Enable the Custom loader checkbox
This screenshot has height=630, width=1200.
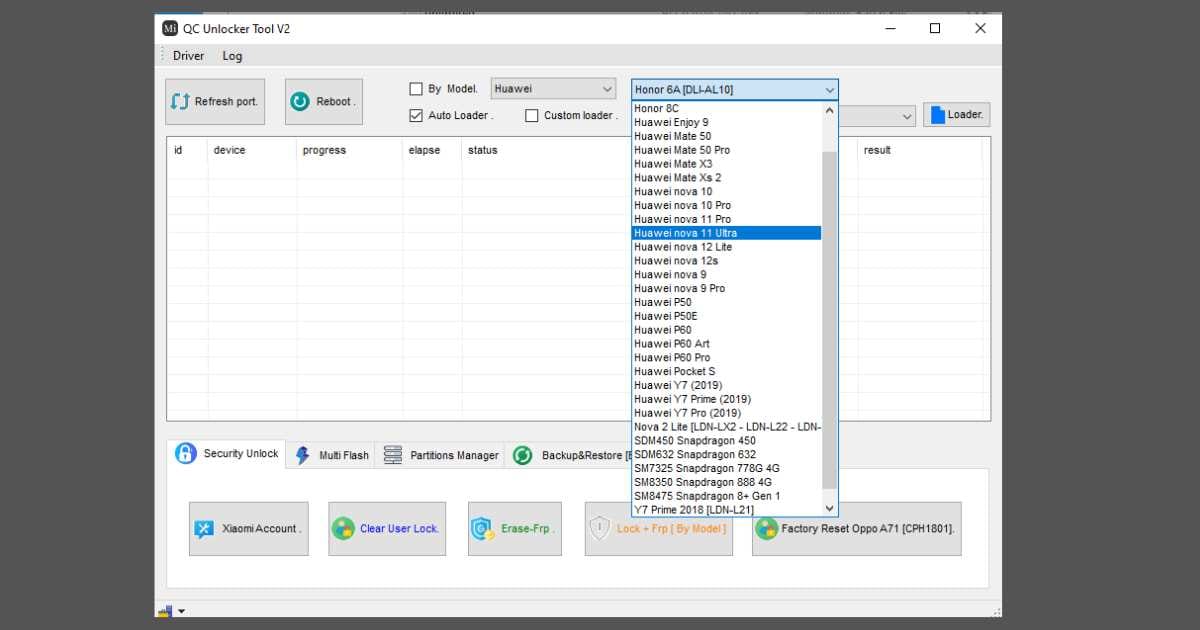click(x=532, y=115)
